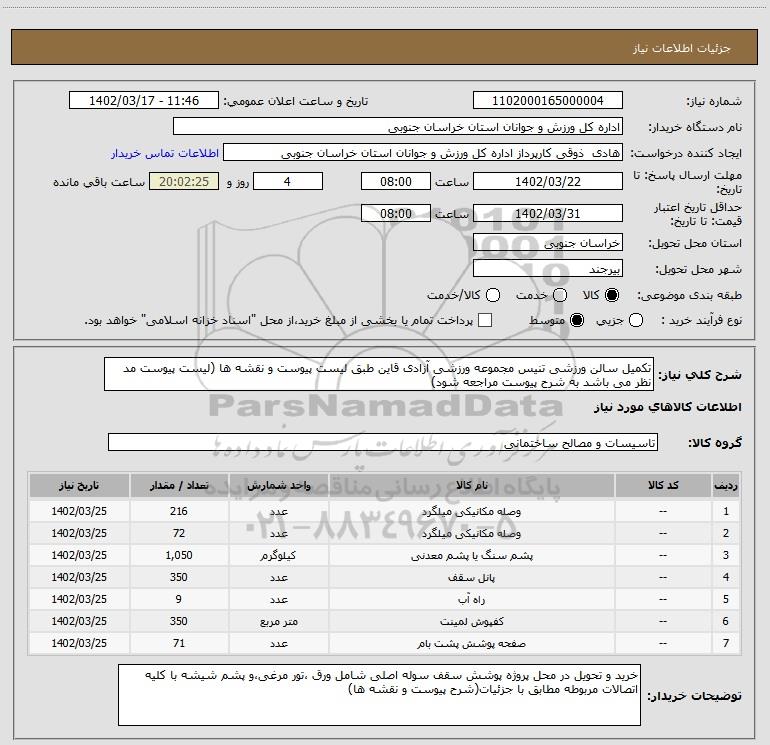Click need date in row 1
Image resolution: width=770 pixels, height=745 pixels.
point(79,511)
